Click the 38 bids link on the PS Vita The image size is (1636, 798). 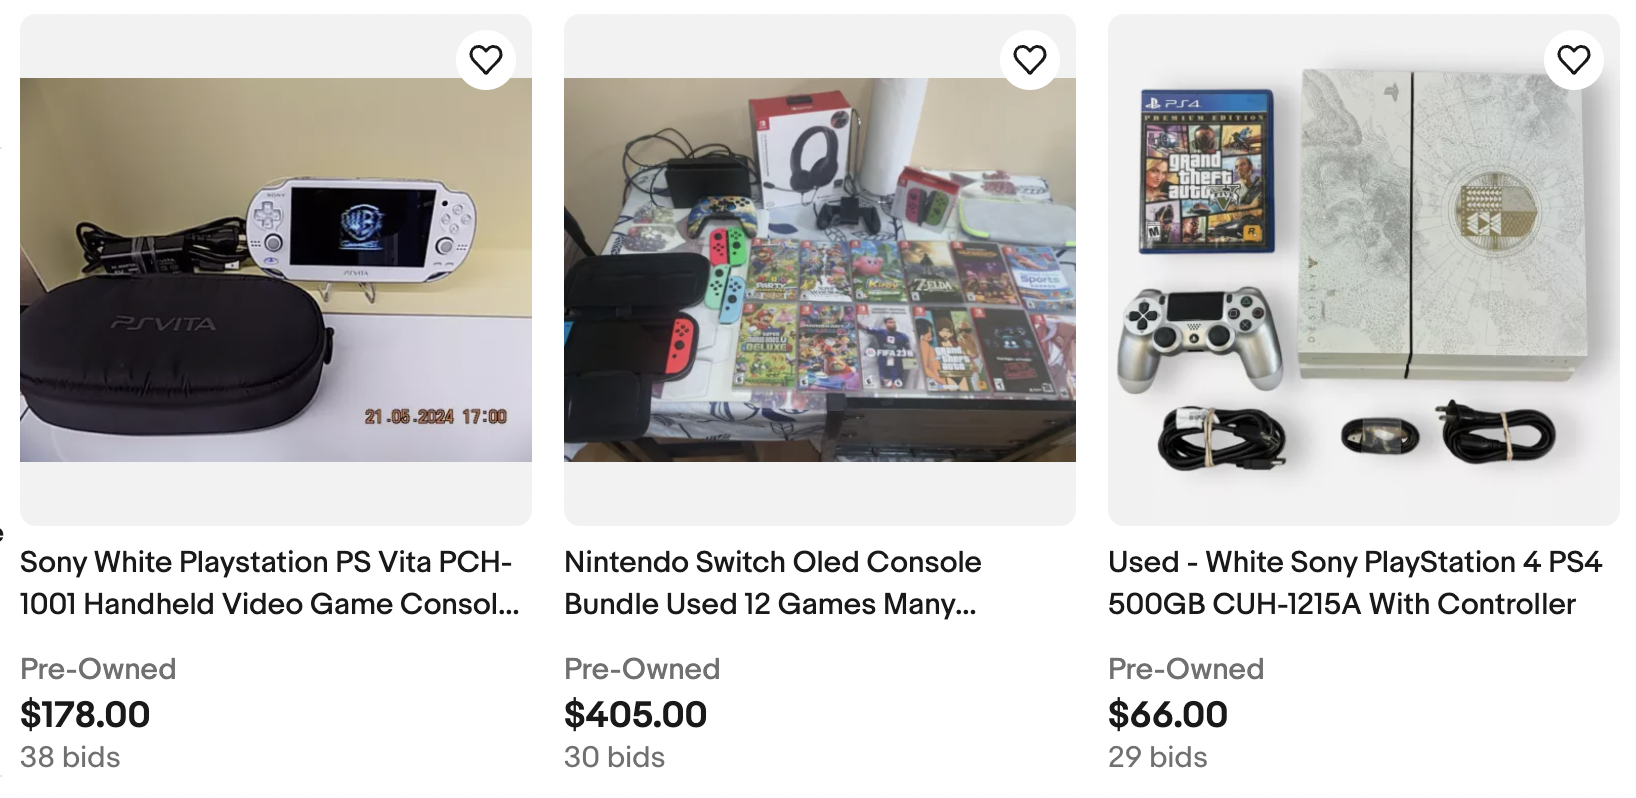tap(71, 757)
